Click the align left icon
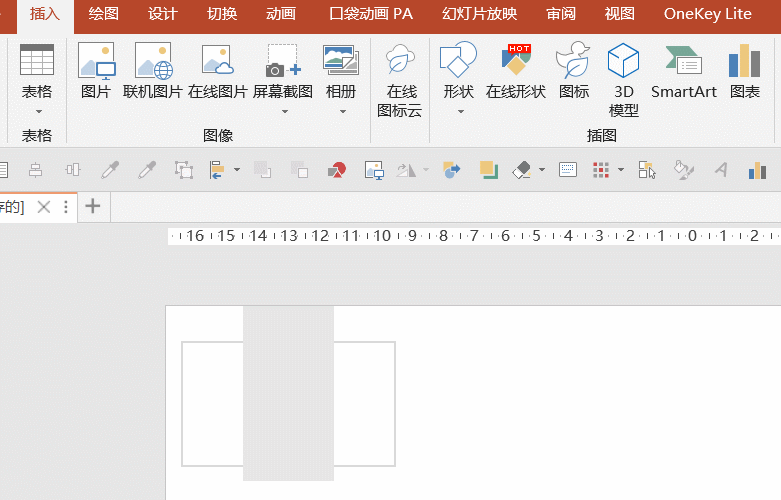781x500 pixels. pyautogui.click(x=217, y=170)
